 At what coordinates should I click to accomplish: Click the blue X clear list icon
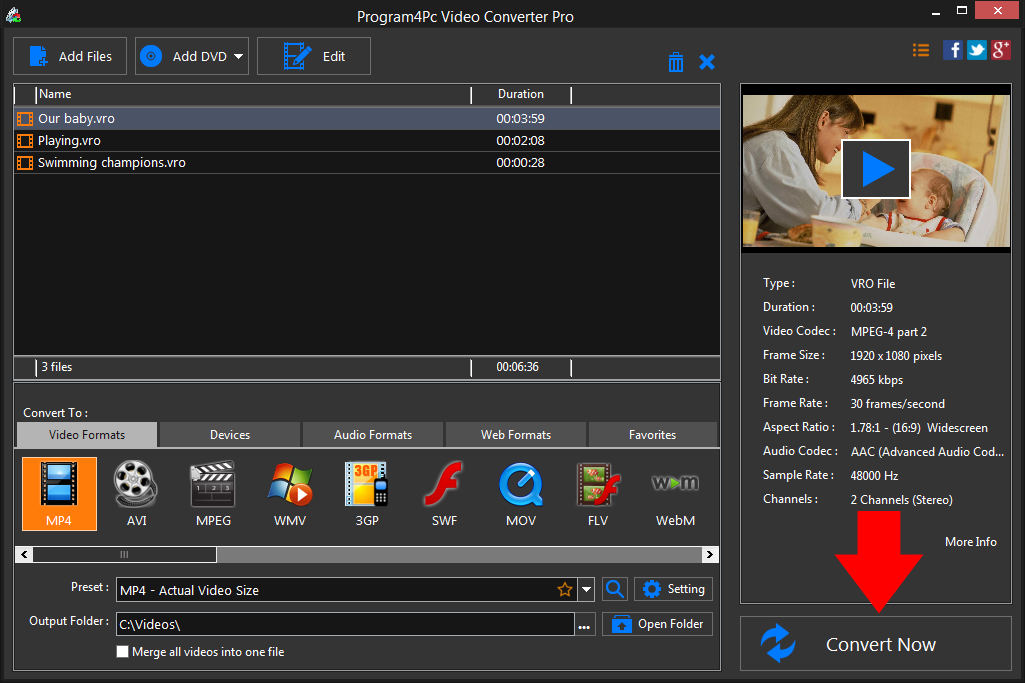tap(707, 62)
